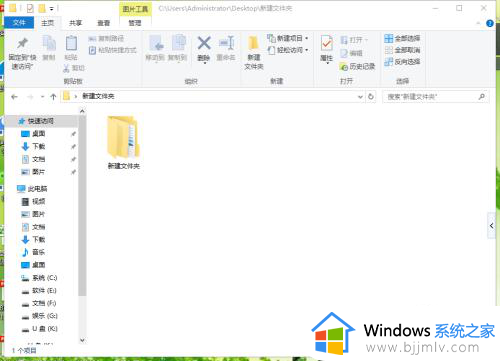Screen dimensions: 500x361
Task: Click the Cut scissors icon
Action: [66, 68]
